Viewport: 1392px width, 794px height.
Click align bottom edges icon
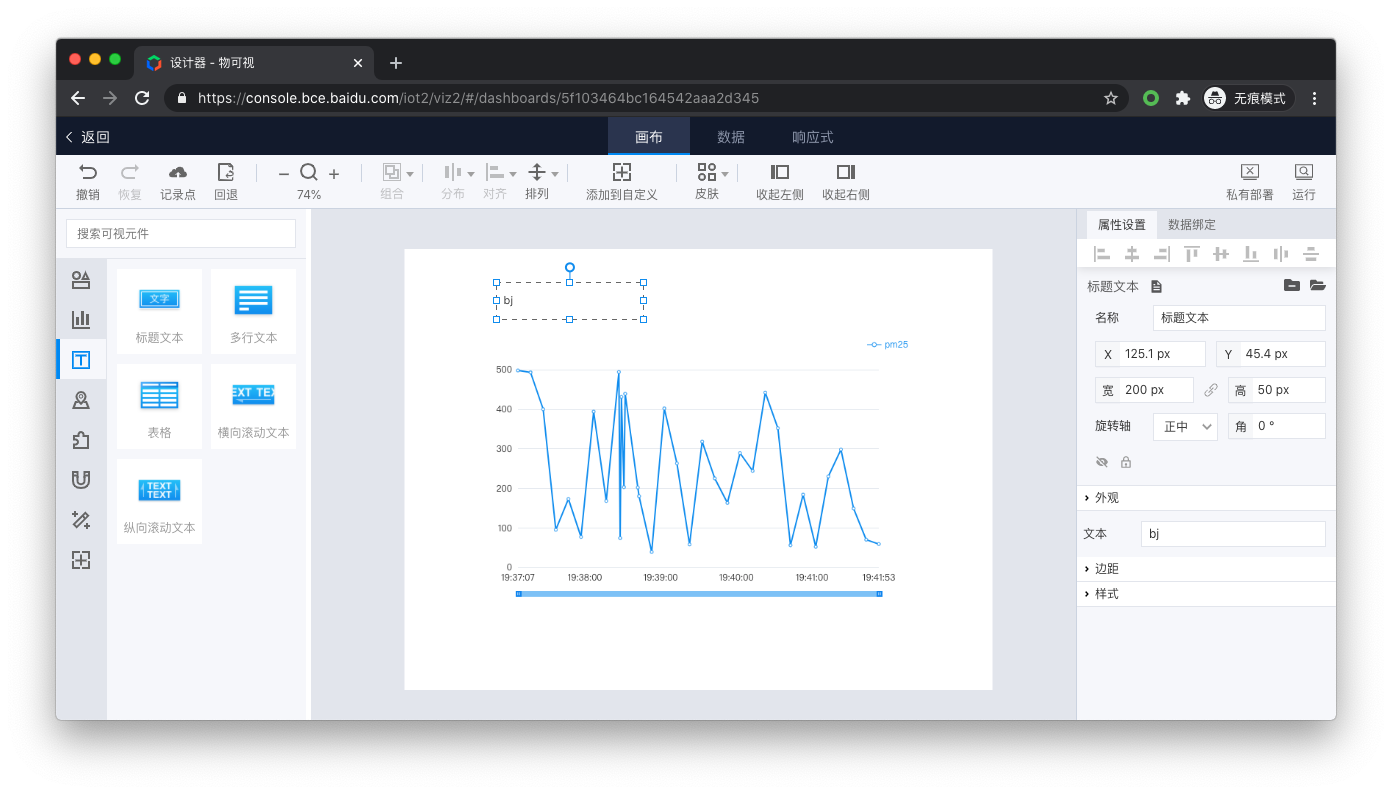[1251, 254]
